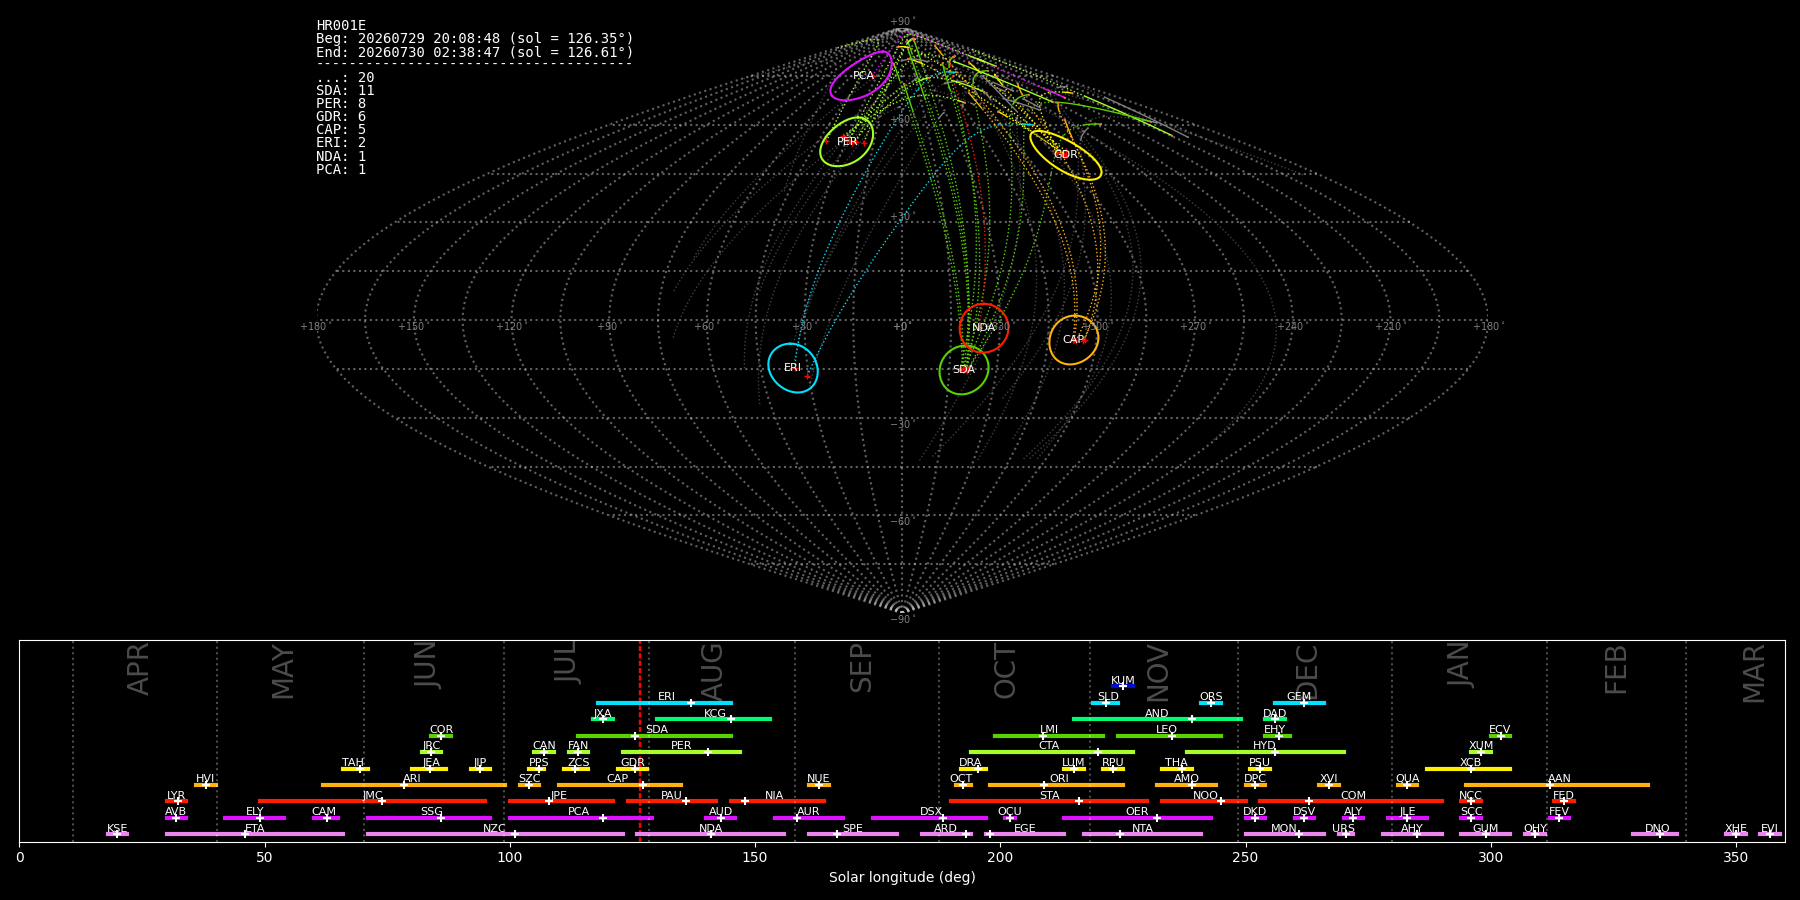Viewport: 1800px width, 900px height.
Task: Click the PCA radiant ellipse on sky map
Action: (x=861, y=76)
